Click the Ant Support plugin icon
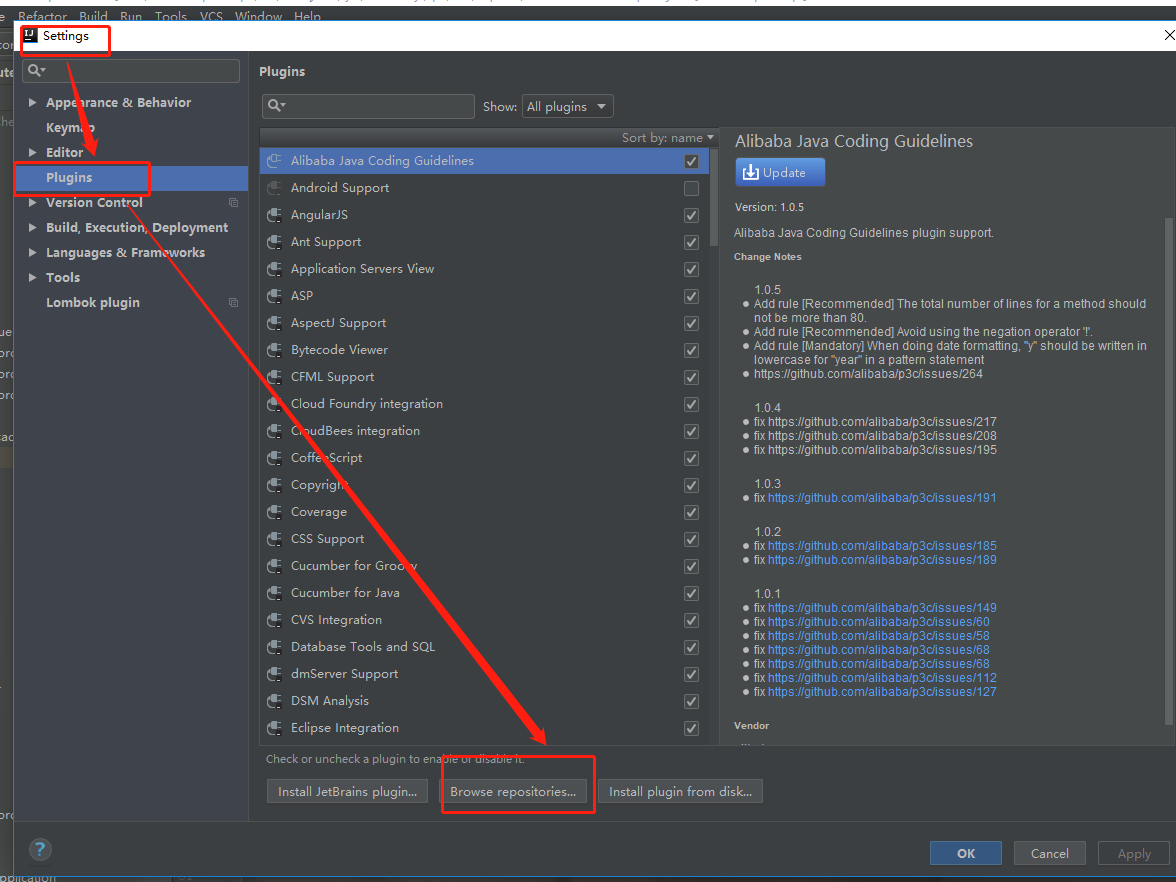This screenshot has height=882, width=1176. 274,242
